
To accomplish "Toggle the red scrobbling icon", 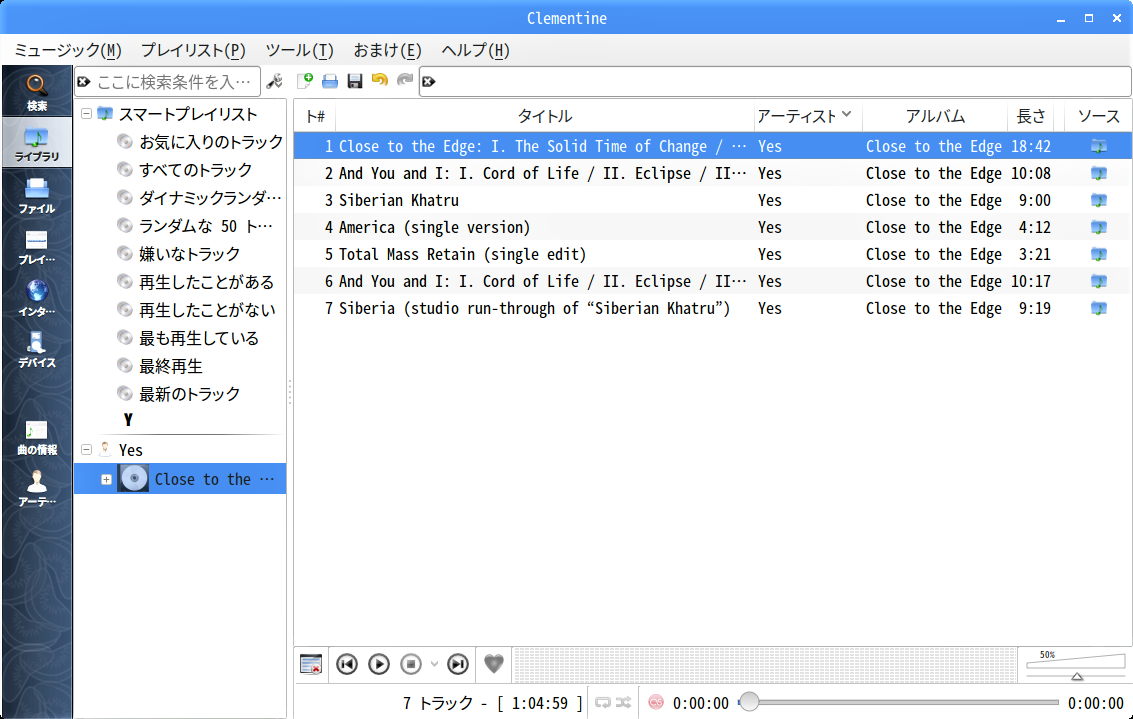I will click(656, 702).
